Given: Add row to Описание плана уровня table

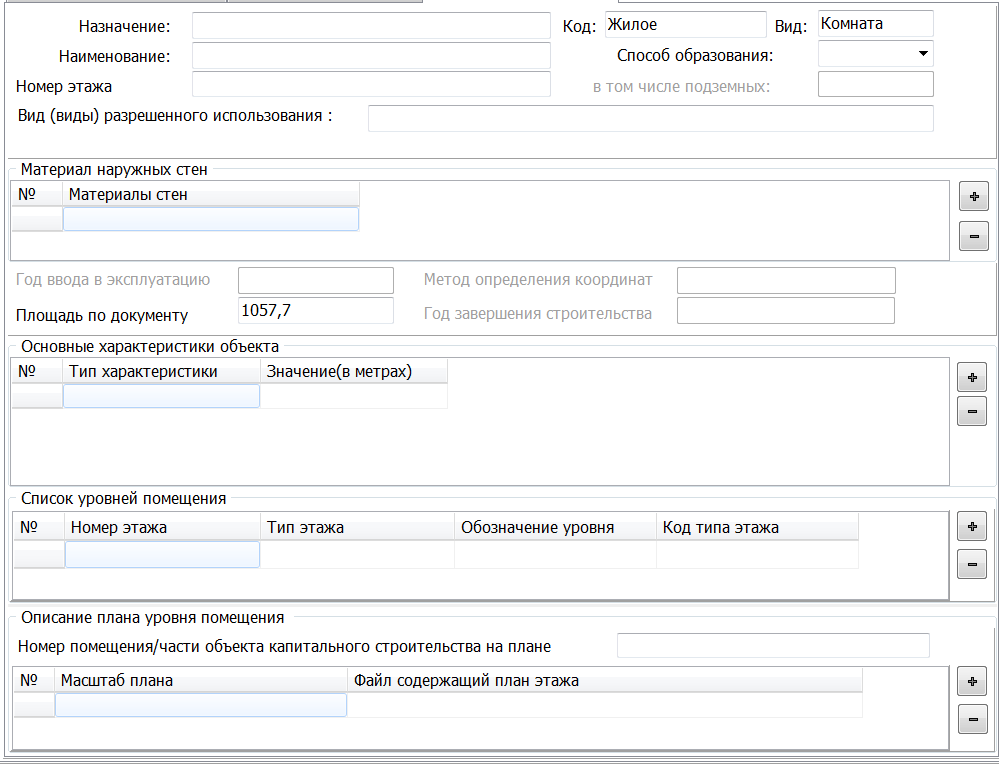Looking at the screenshot, I should pyautogui.click(x=971, y=682).
